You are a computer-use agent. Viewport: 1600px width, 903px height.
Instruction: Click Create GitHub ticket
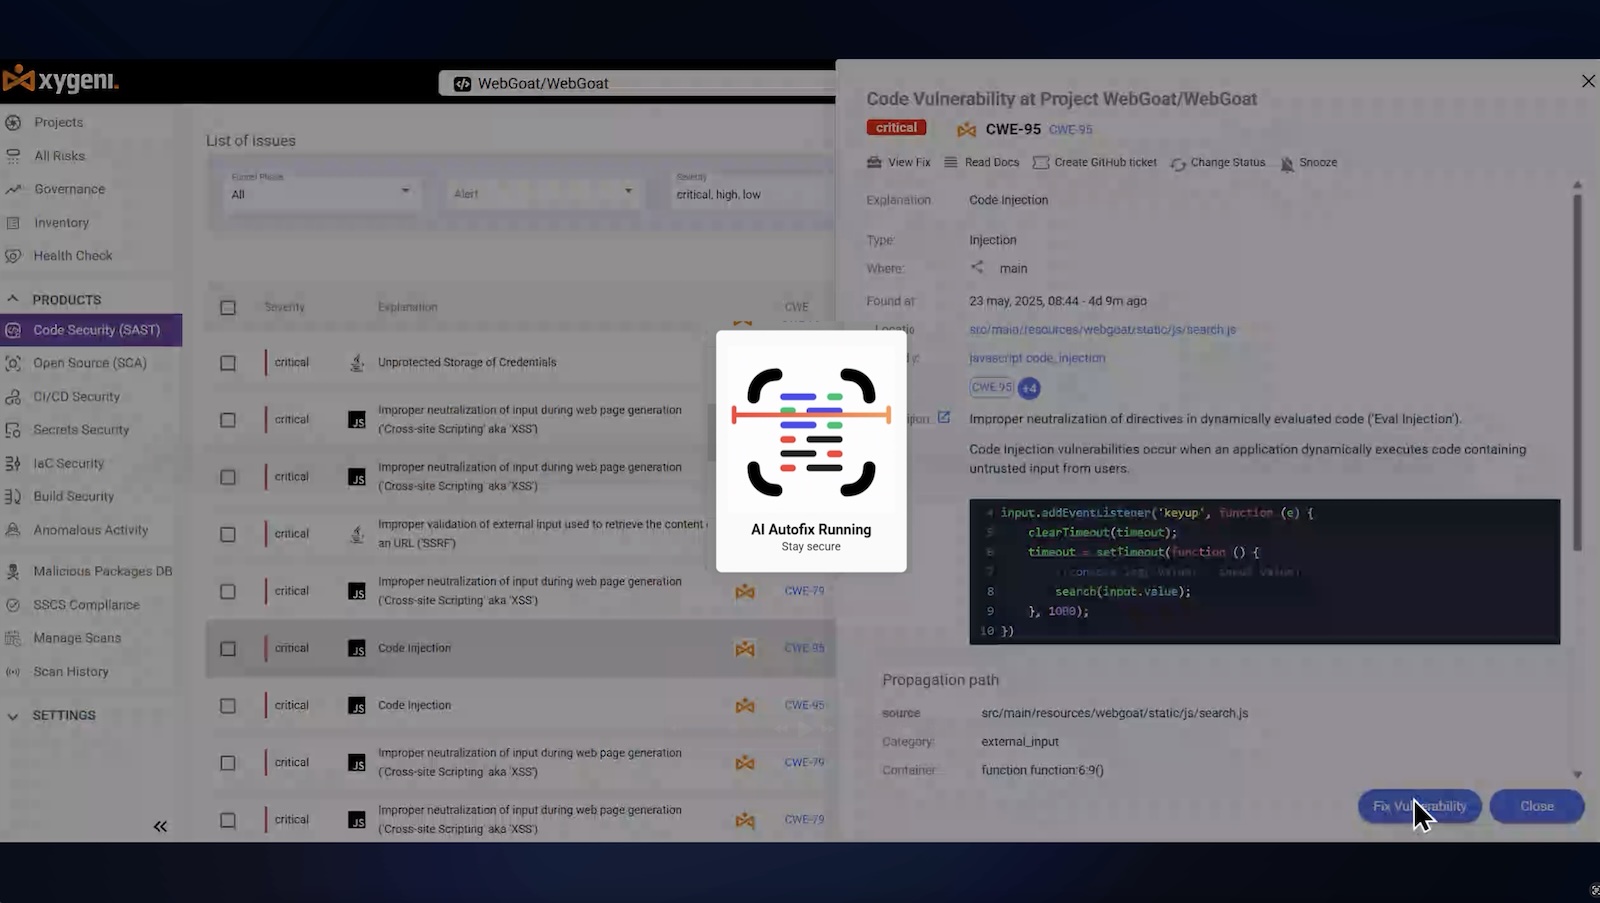1095,162
